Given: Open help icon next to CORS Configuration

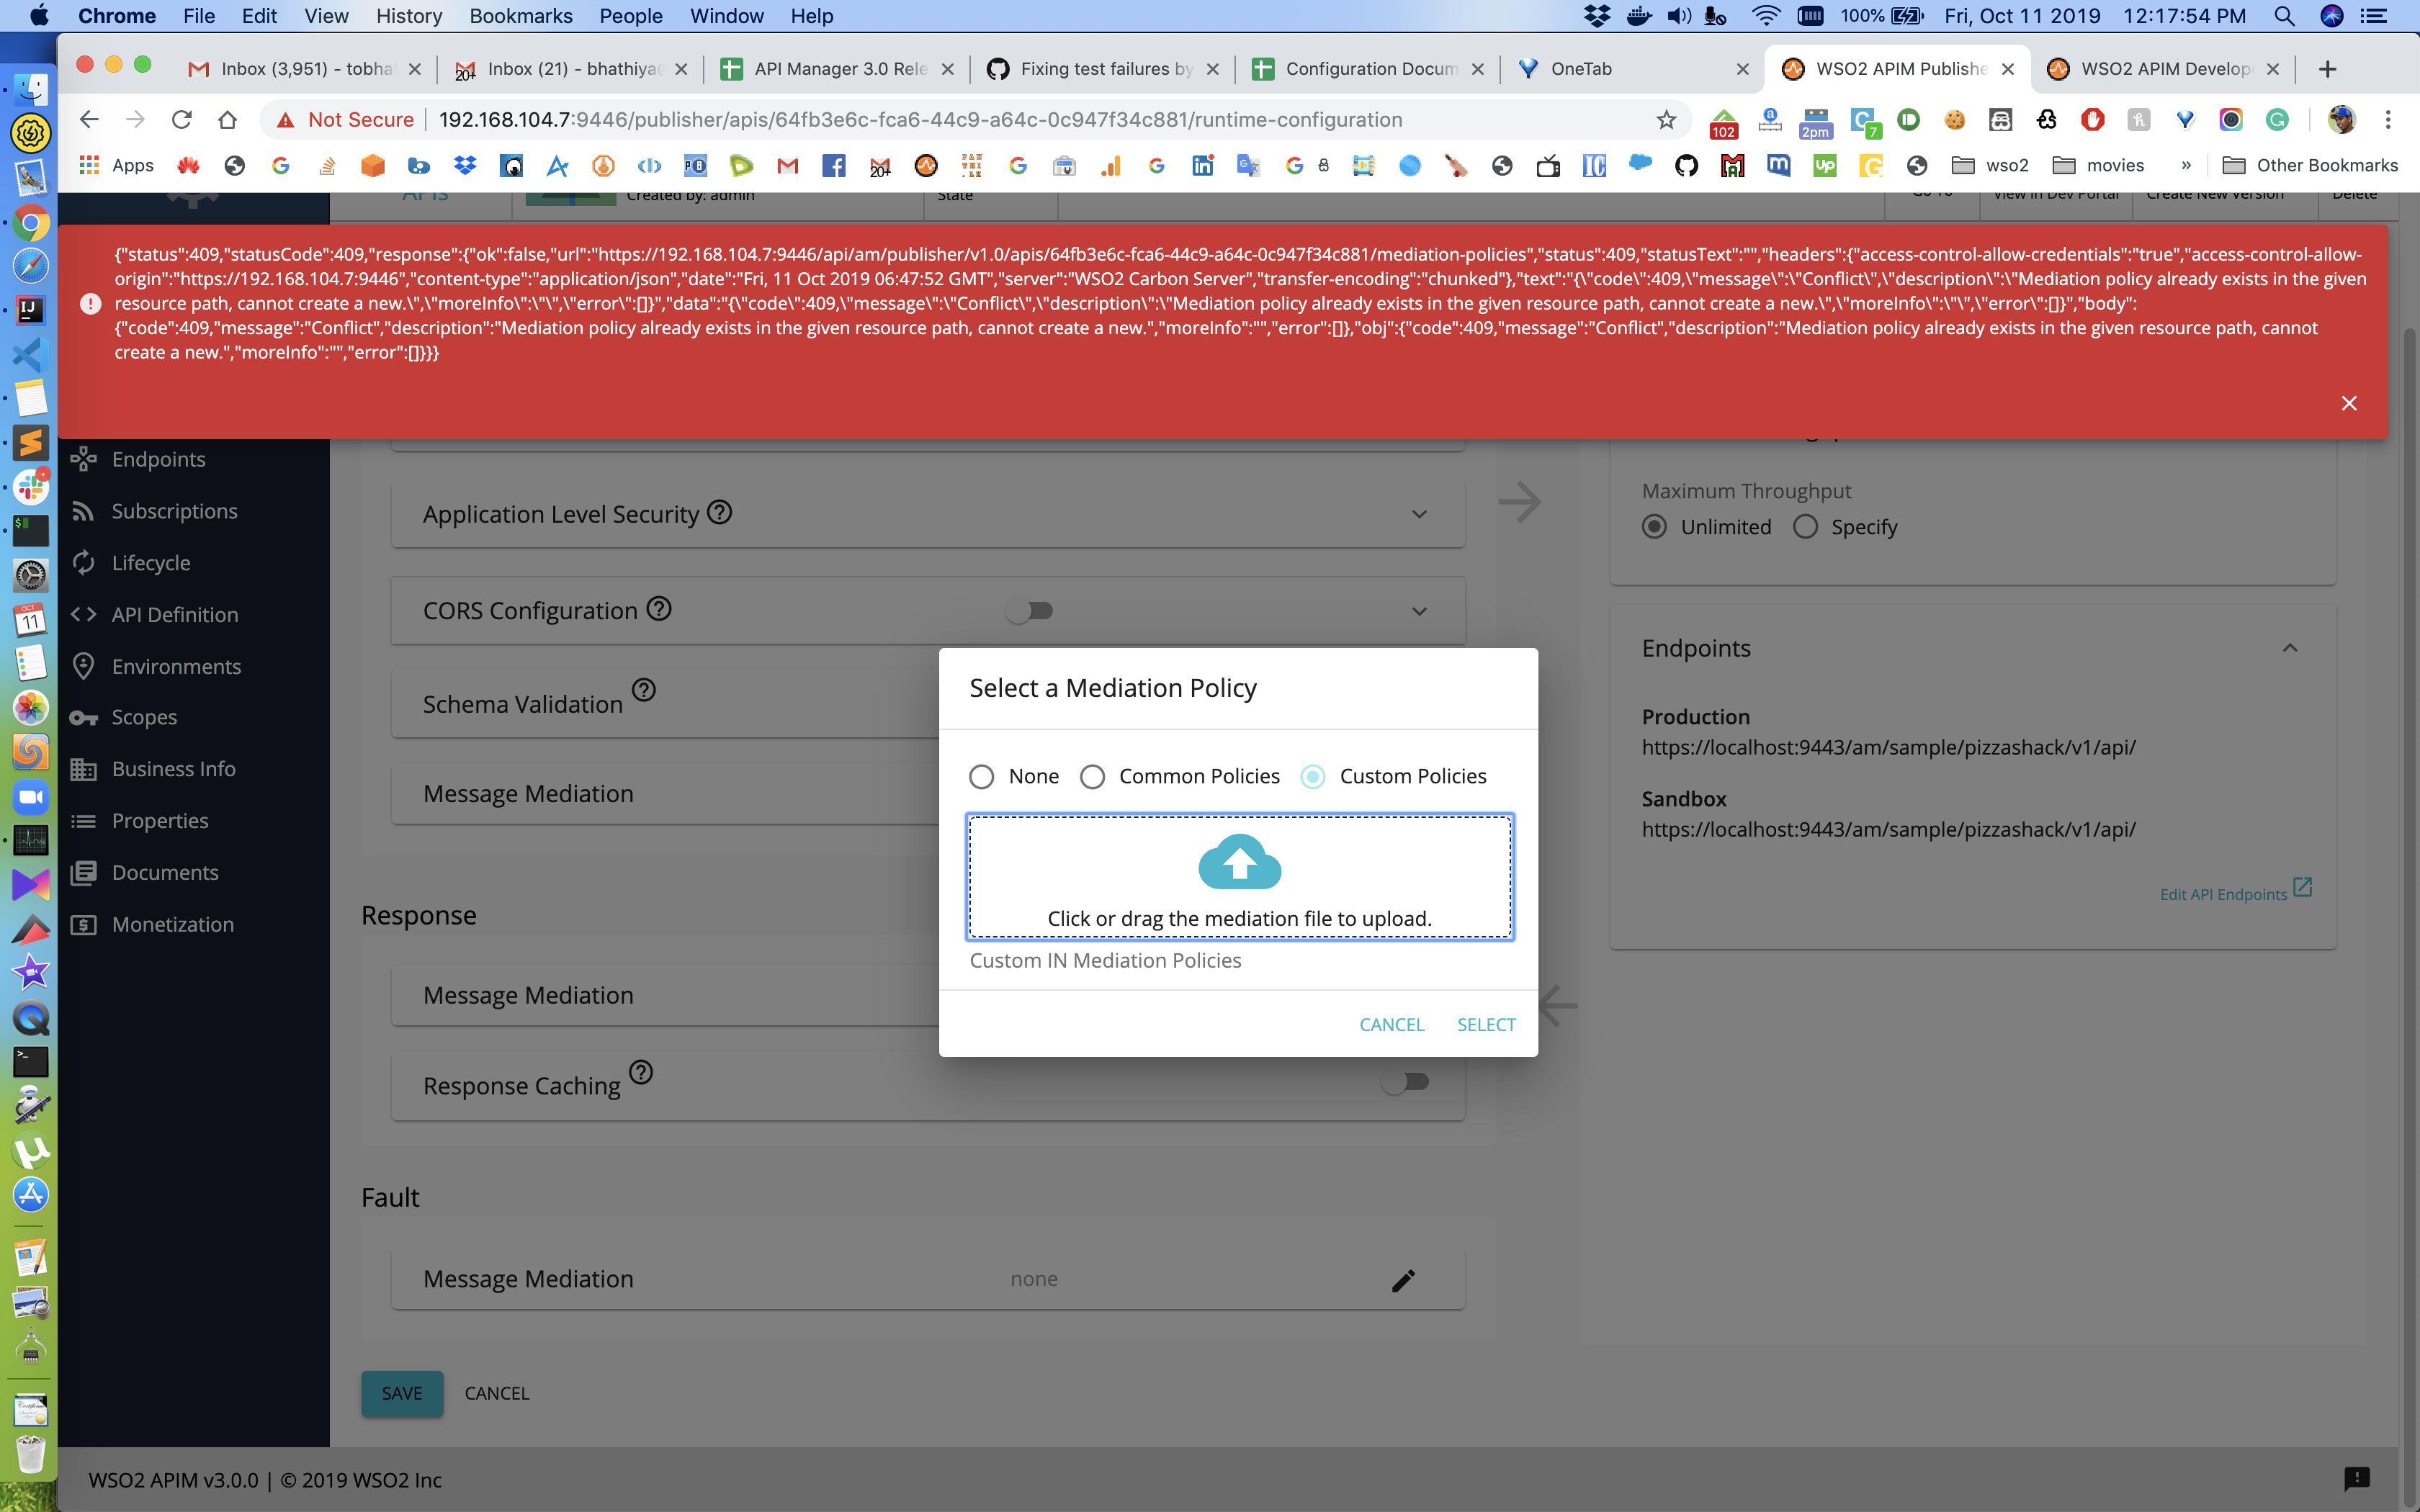Looking at the screenshot, I should [x=659, y=609].
